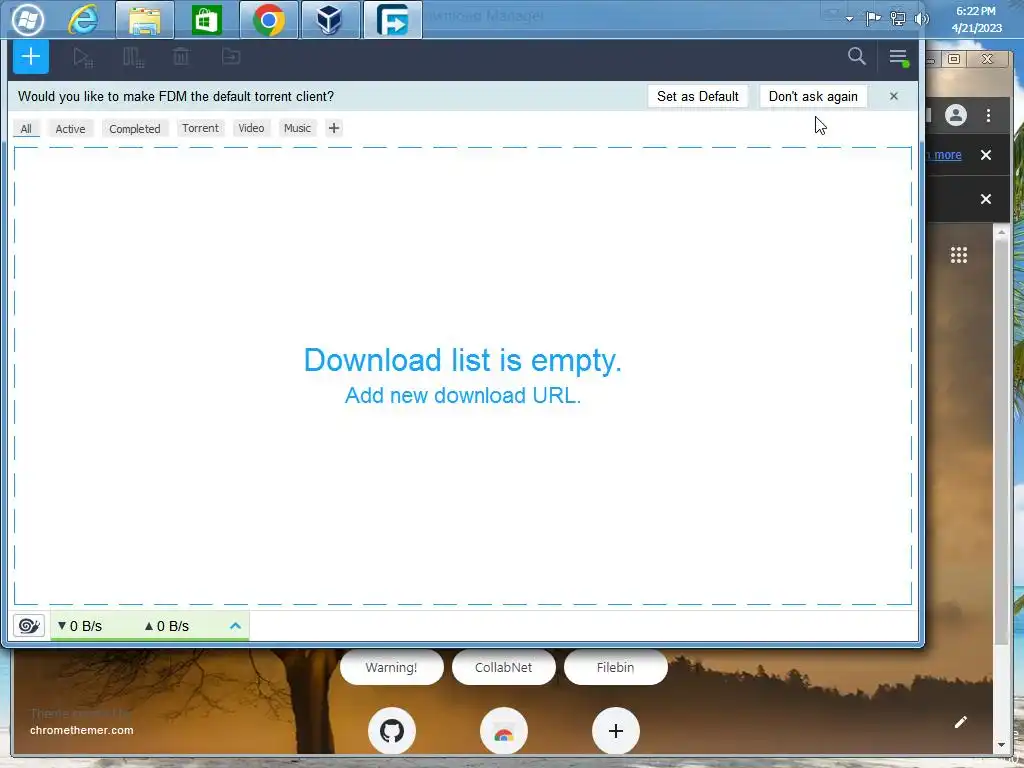Click the start downloads play icon
The image size is (1024, 768).
pyautogui.click(x=82, y=57)
